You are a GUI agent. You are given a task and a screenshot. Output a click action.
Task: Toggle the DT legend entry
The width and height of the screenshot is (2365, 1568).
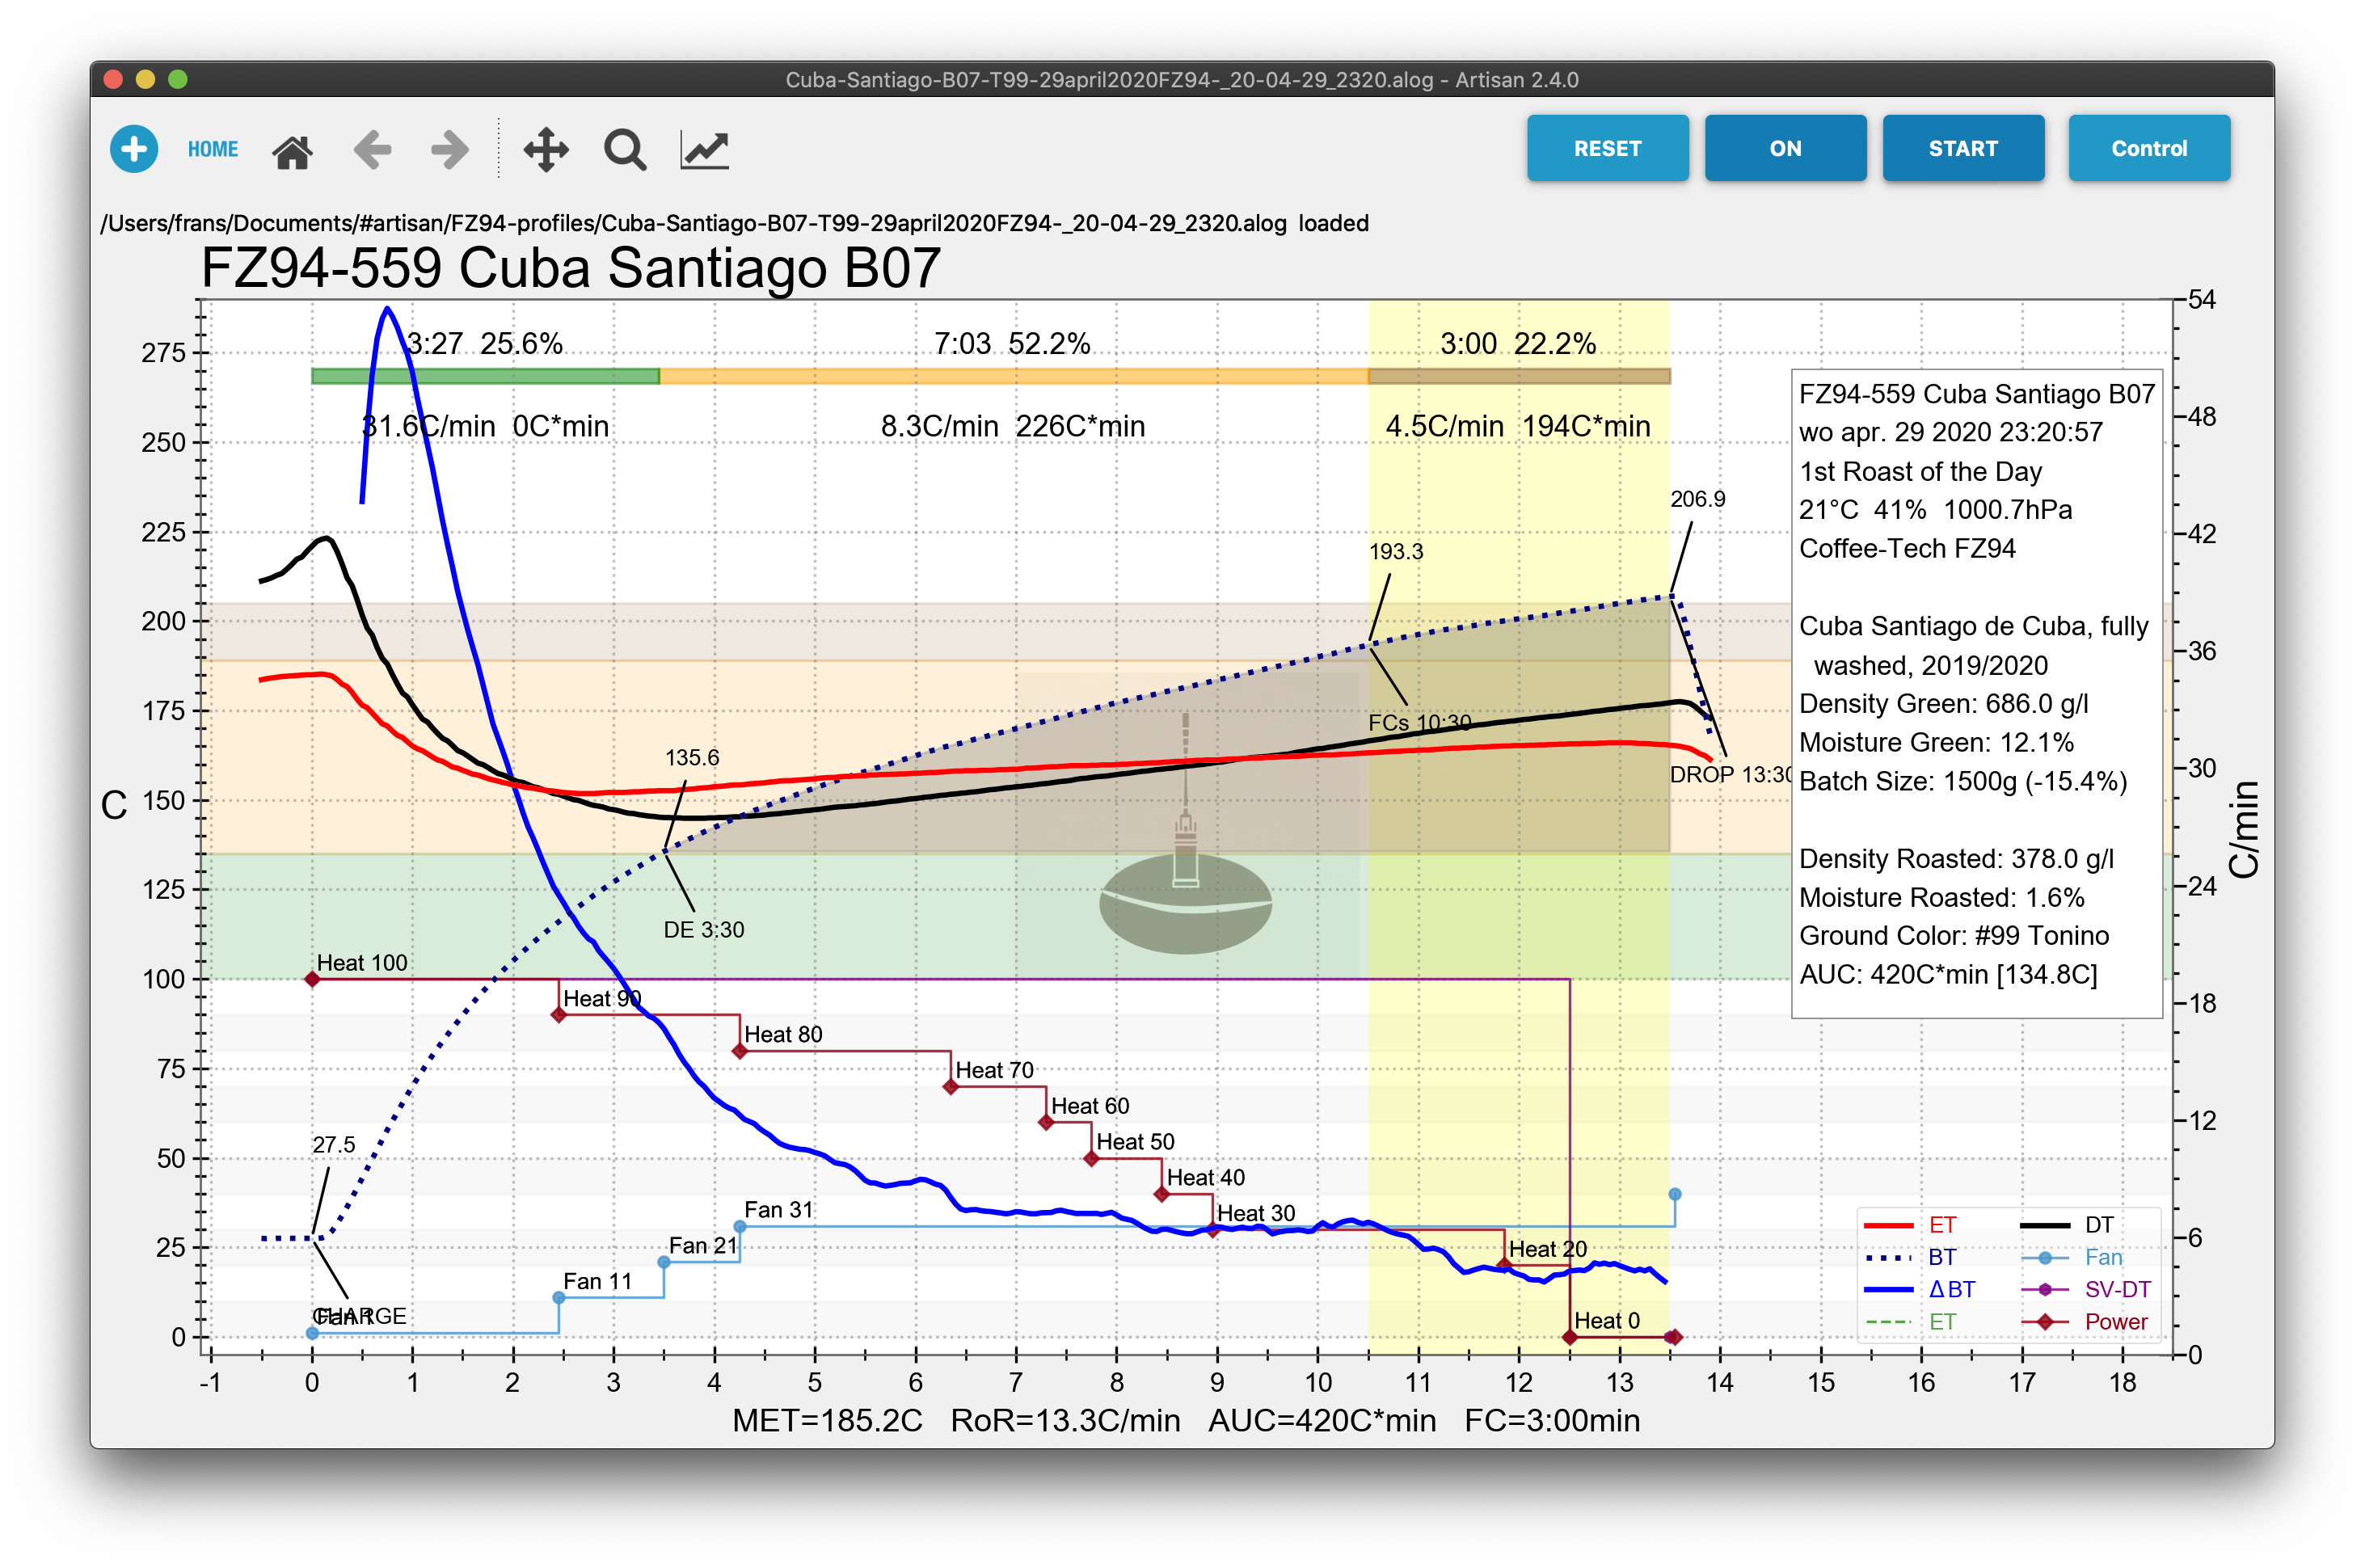[x=2067, y=1225]
